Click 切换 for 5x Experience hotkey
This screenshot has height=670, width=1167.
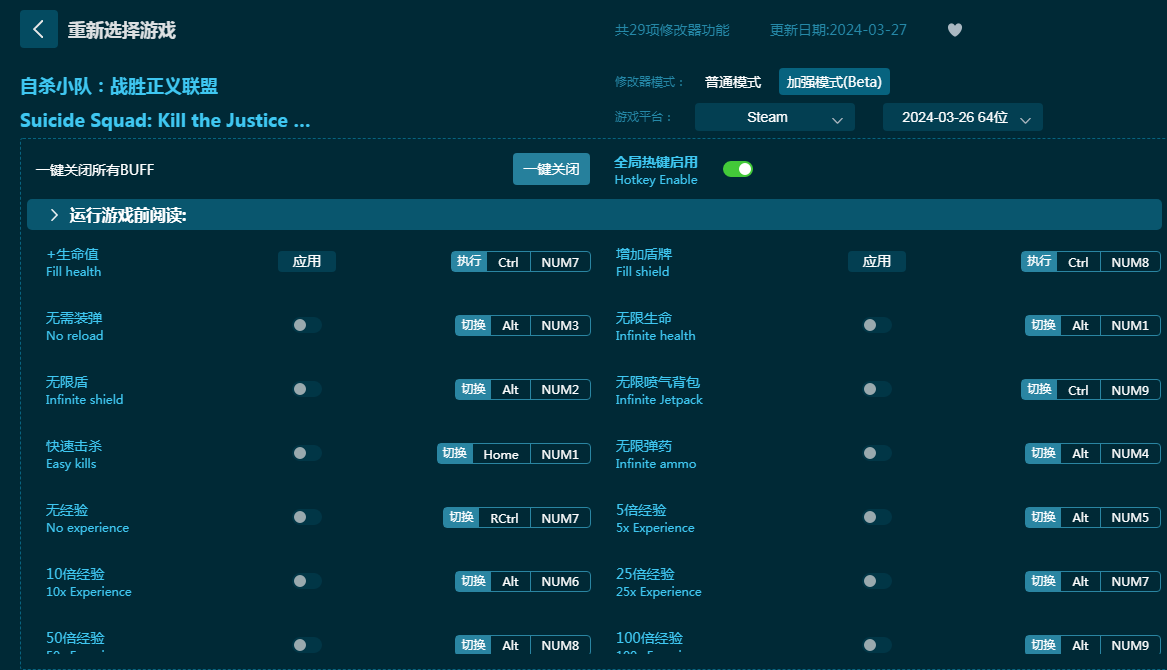pyautogui.click(x=1043, y=517)
